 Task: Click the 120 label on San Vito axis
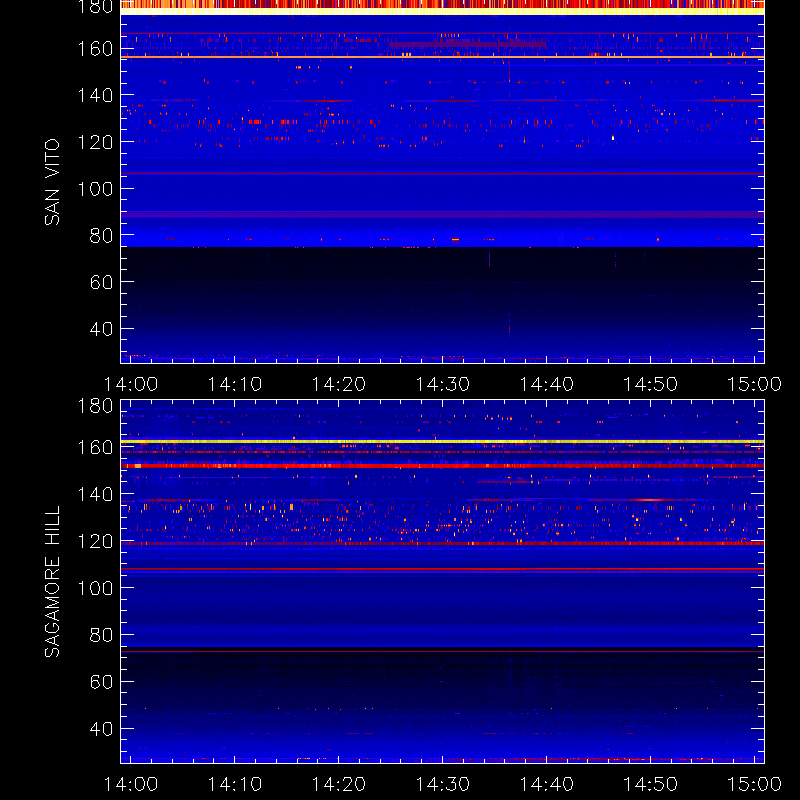95,142
